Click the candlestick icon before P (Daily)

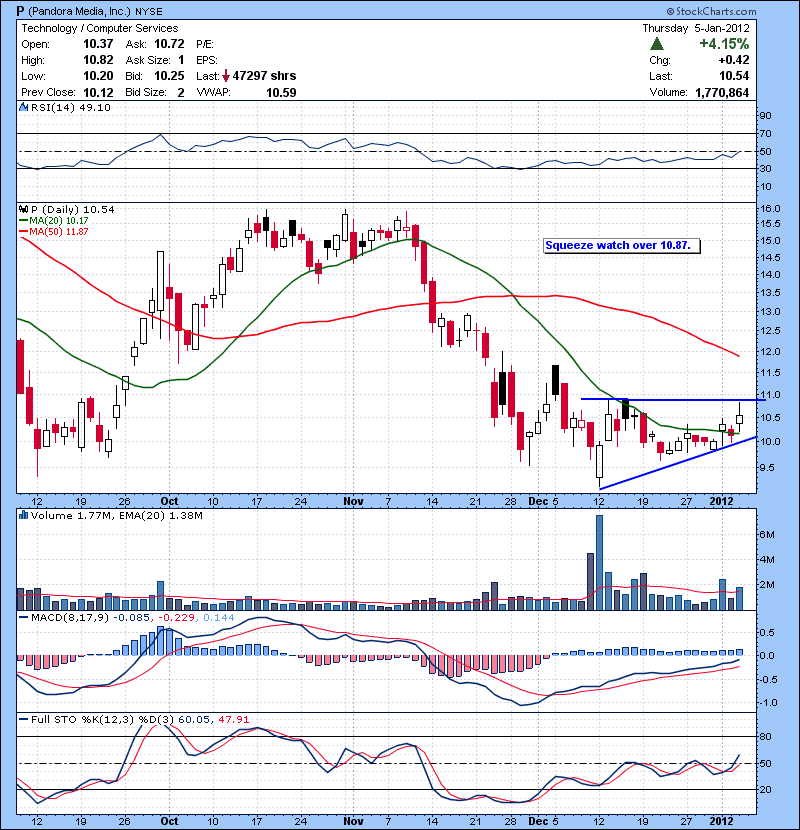[x=23, y=210]
